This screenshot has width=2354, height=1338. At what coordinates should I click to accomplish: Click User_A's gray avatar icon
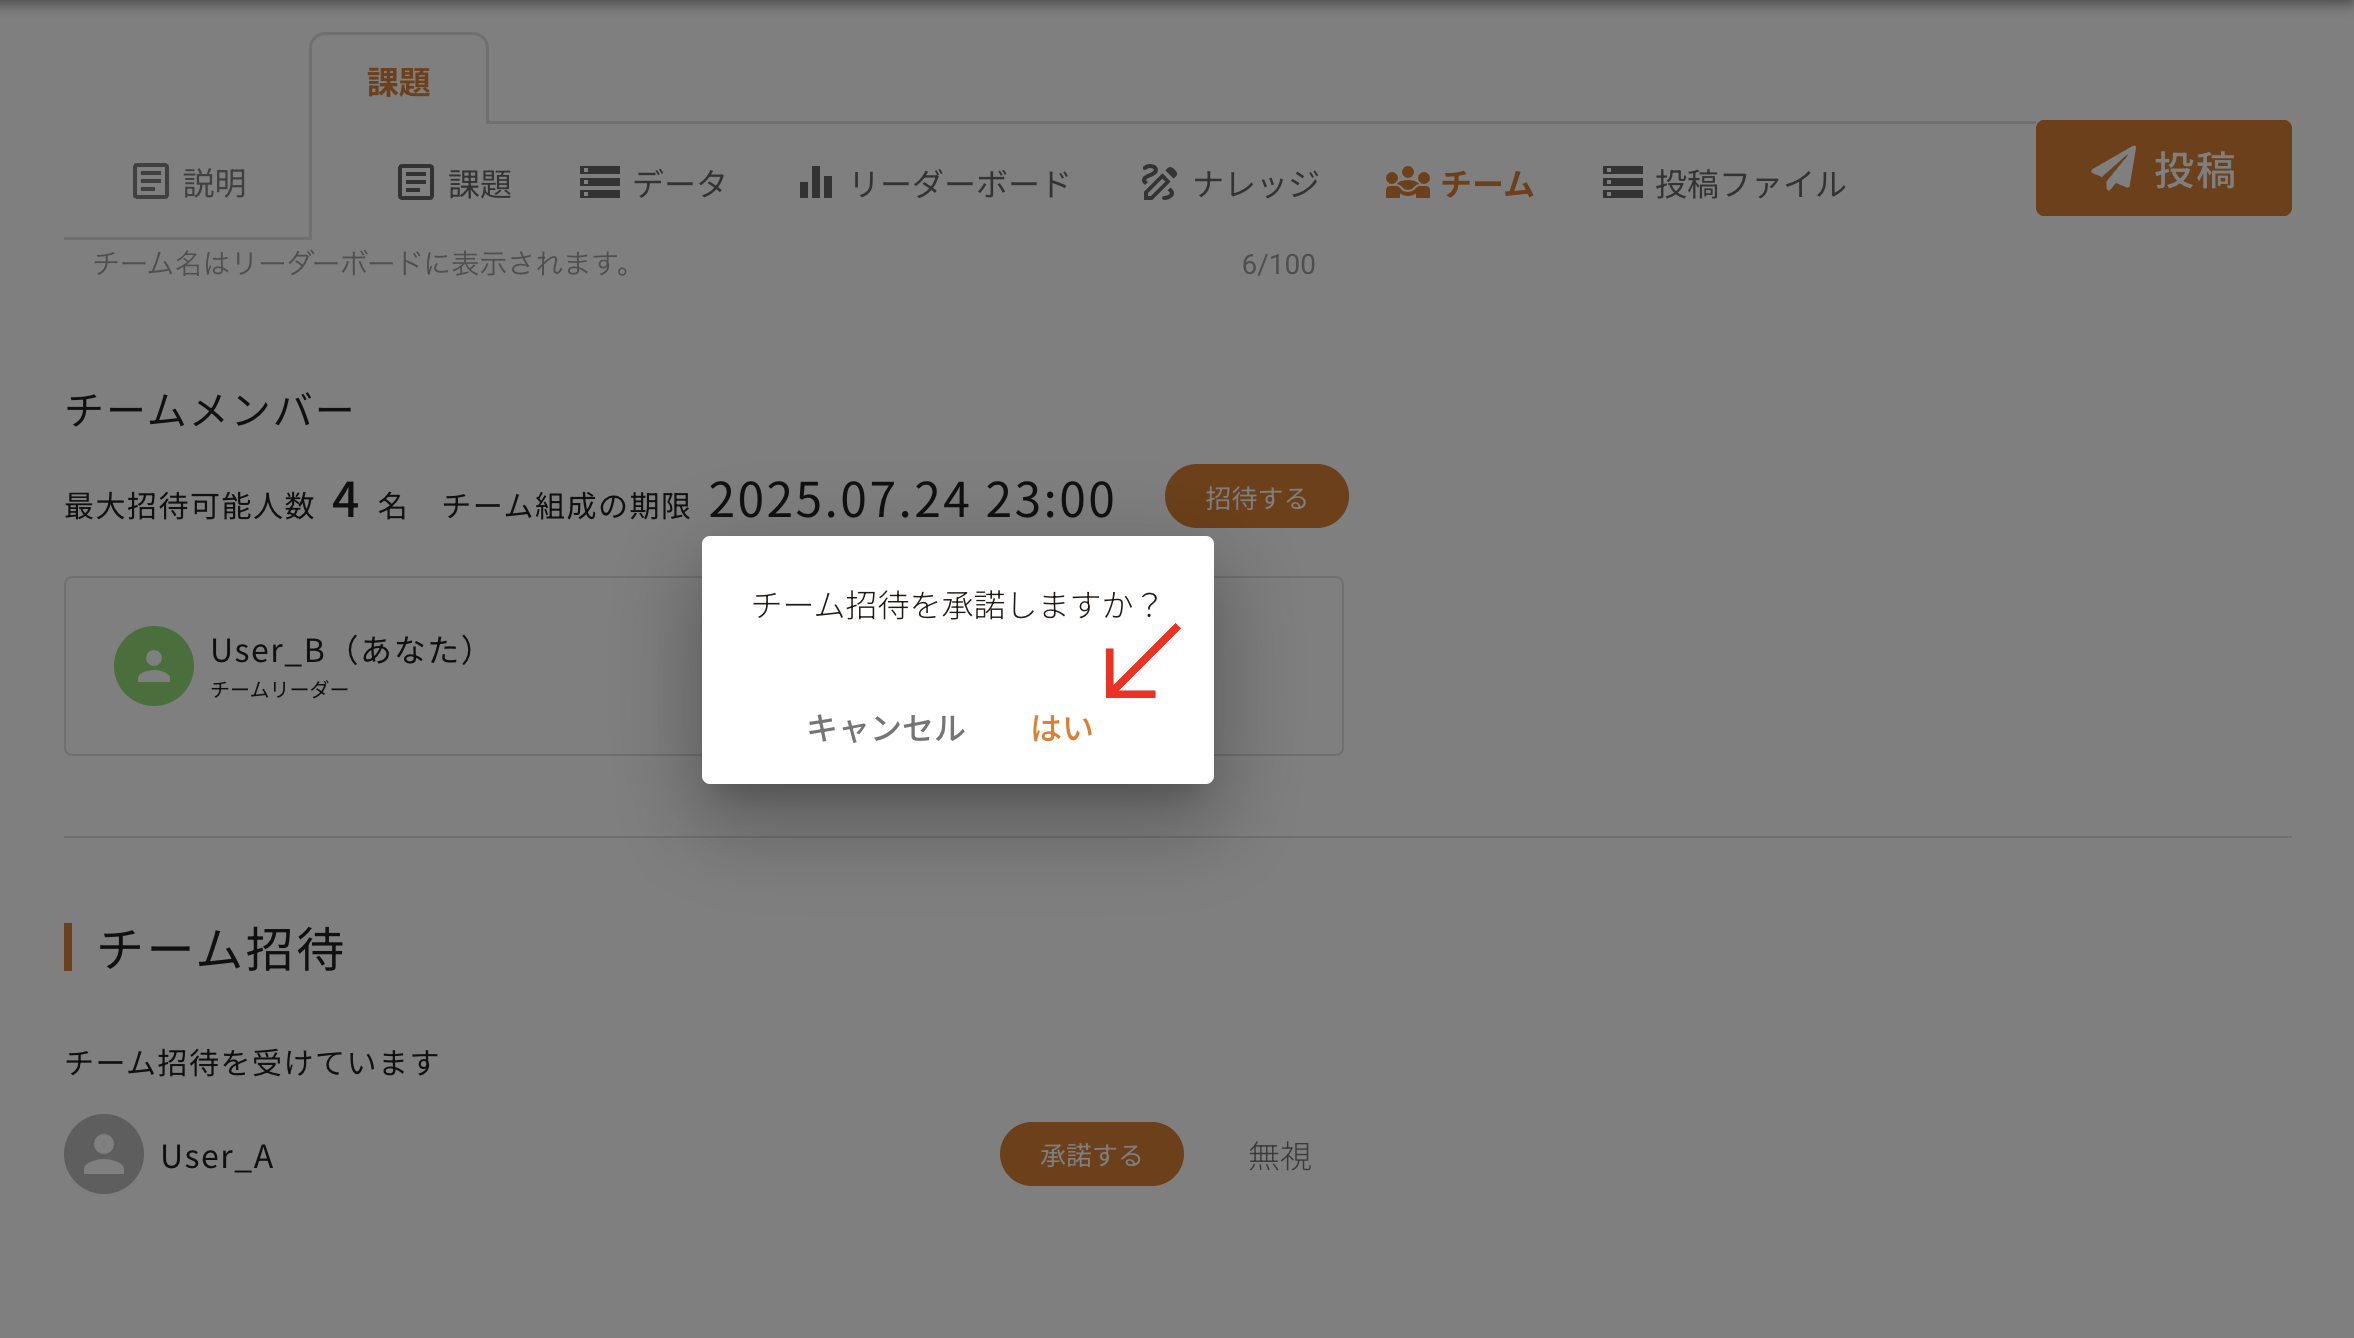104,1154
